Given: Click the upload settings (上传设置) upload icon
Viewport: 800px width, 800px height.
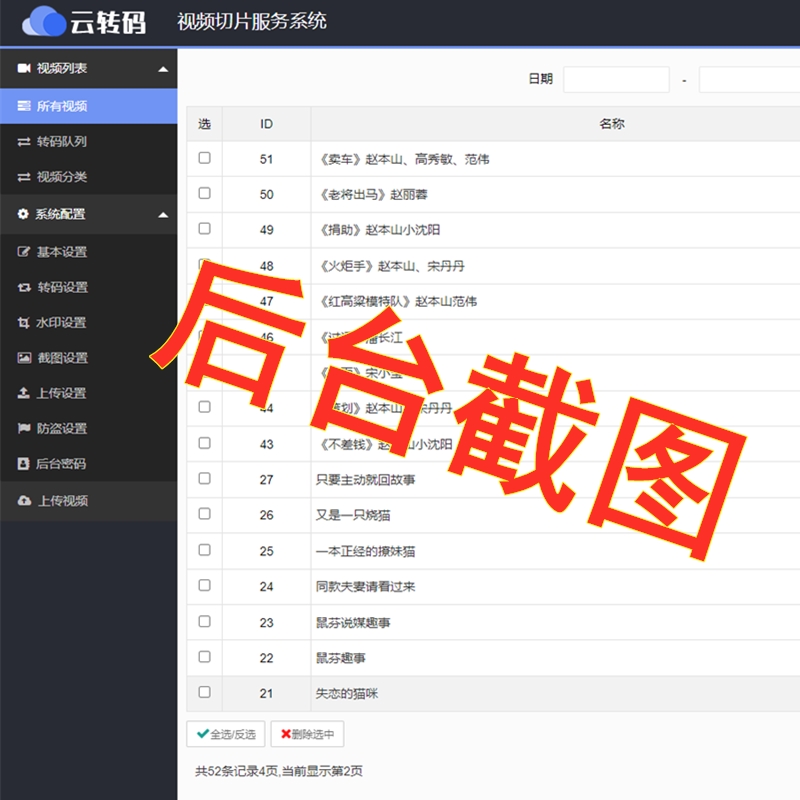Looking at the screenshot, I should click(24, 393).
